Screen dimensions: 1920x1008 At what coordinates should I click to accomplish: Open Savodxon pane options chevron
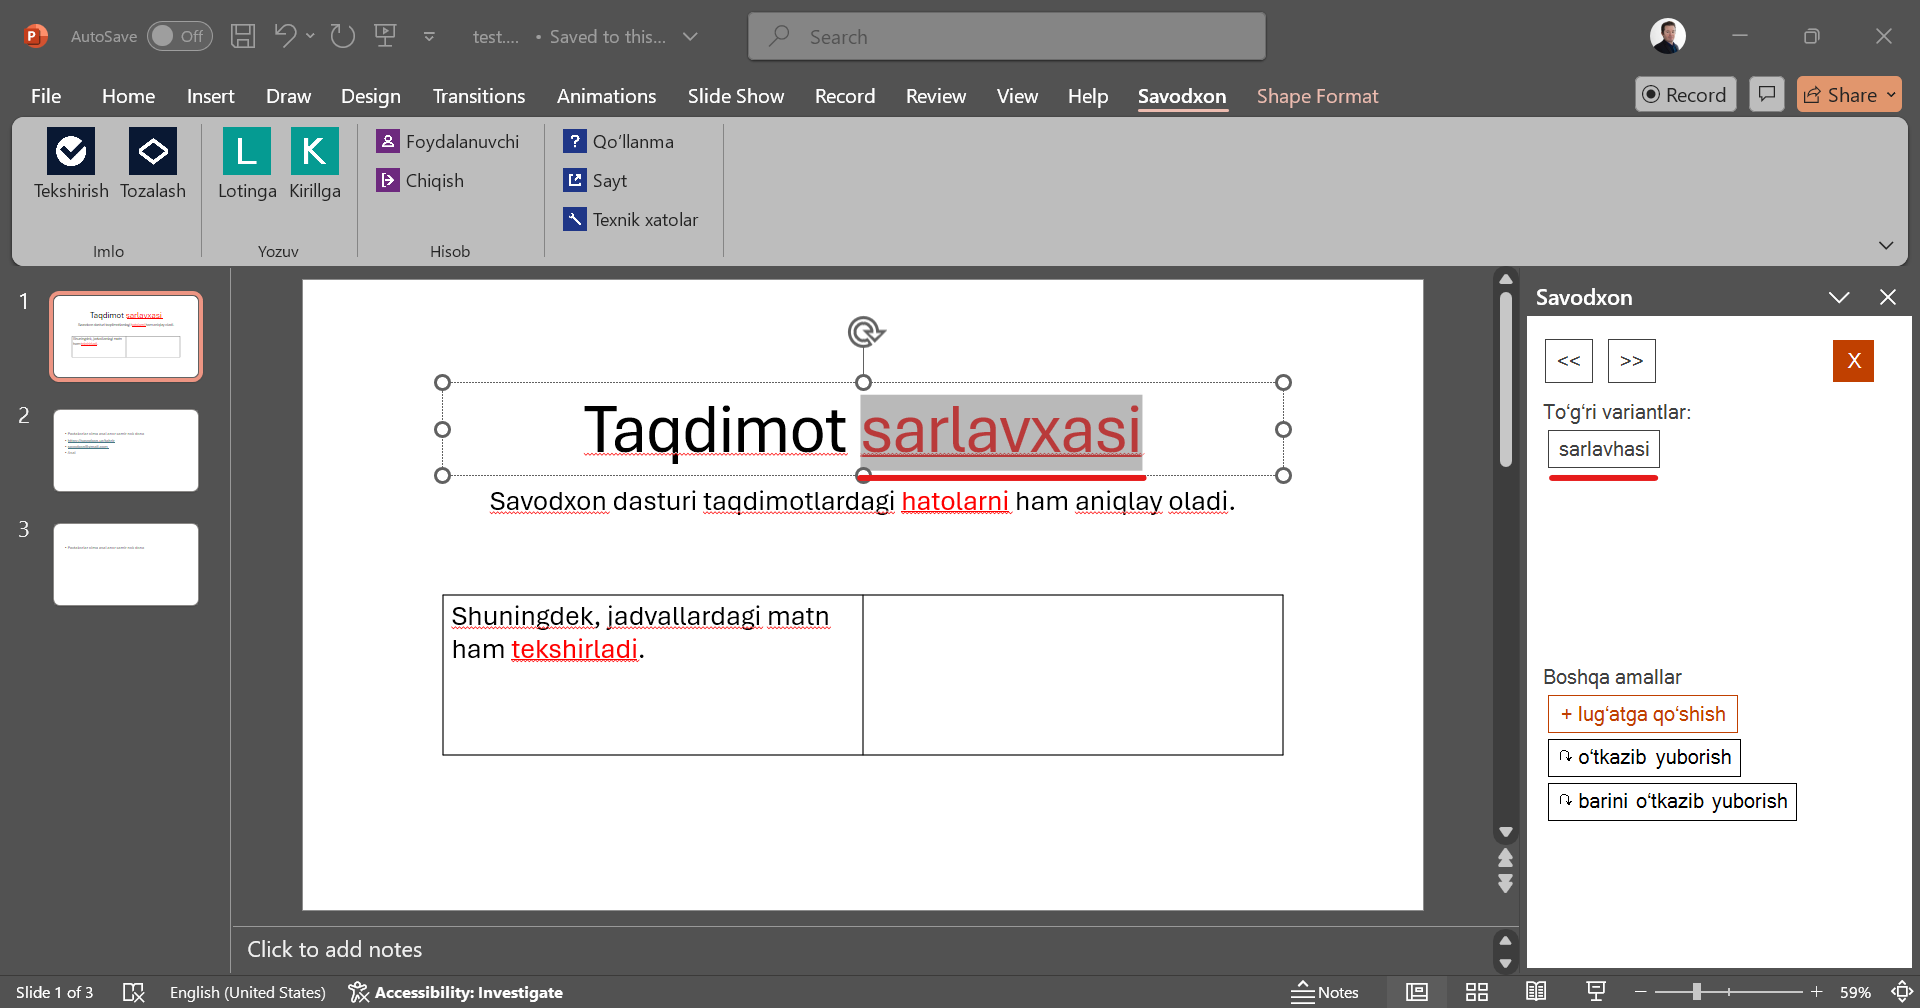[x=1839, y=298]
